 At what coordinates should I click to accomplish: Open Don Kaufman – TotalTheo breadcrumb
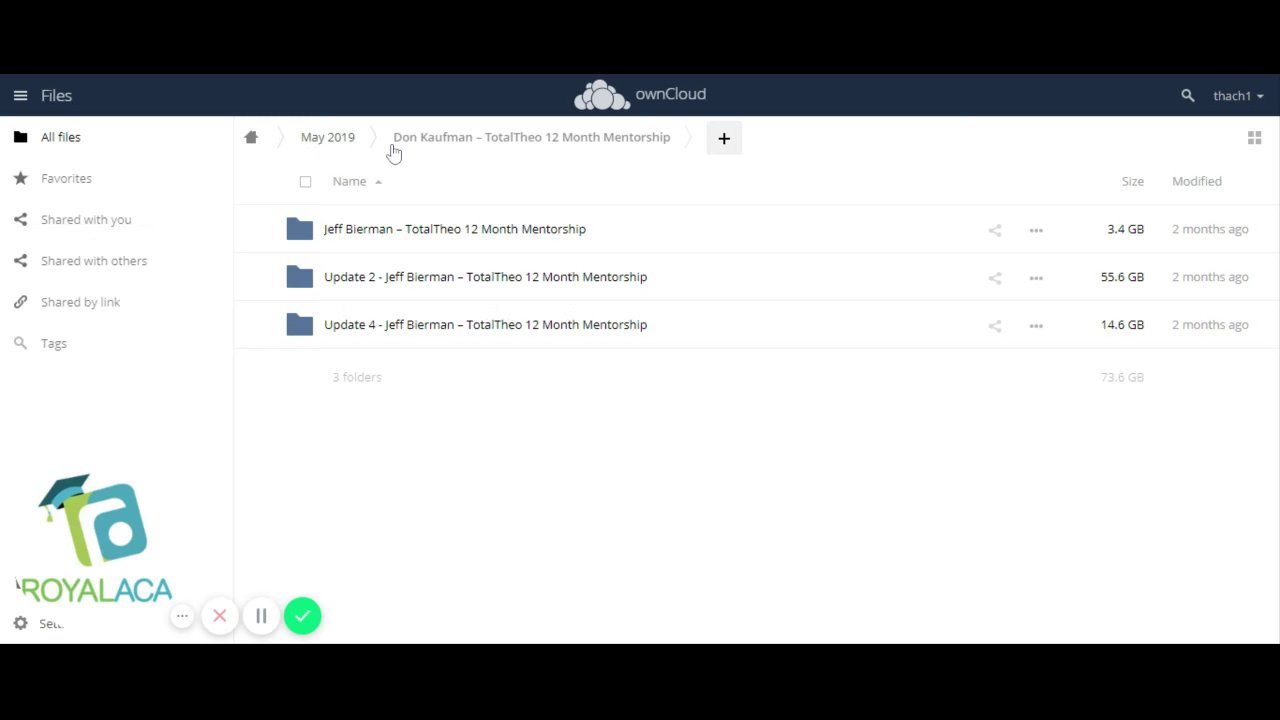[532, 137]
